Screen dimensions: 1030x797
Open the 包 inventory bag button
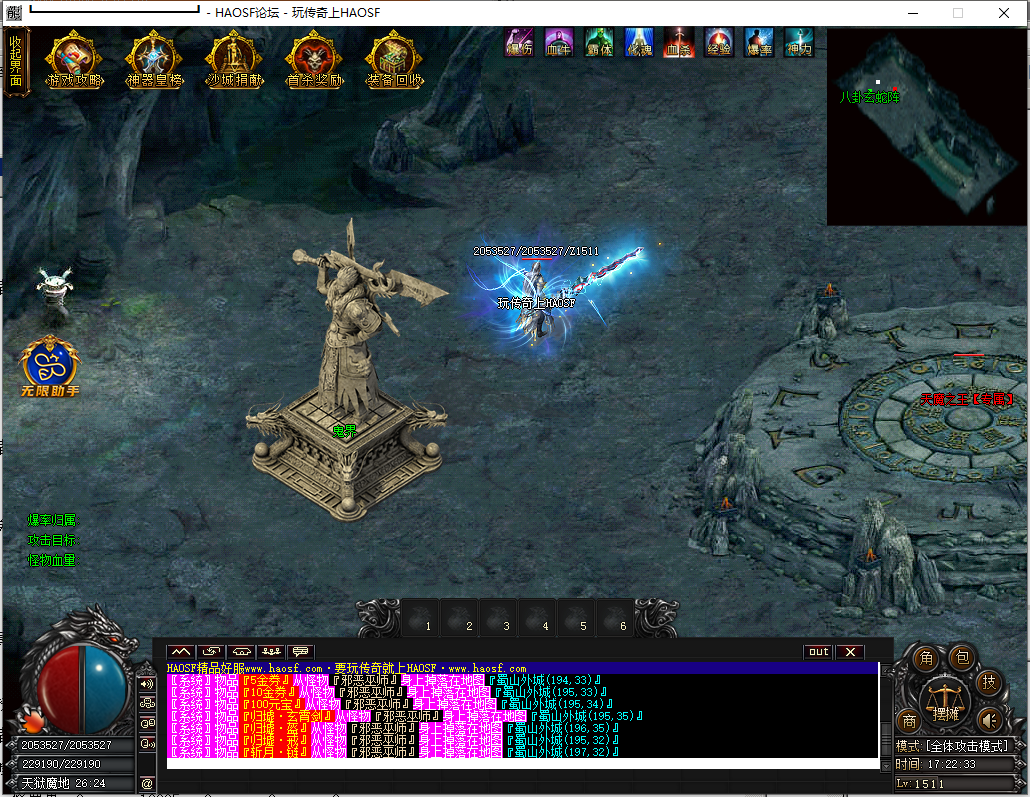coord(959,658)
